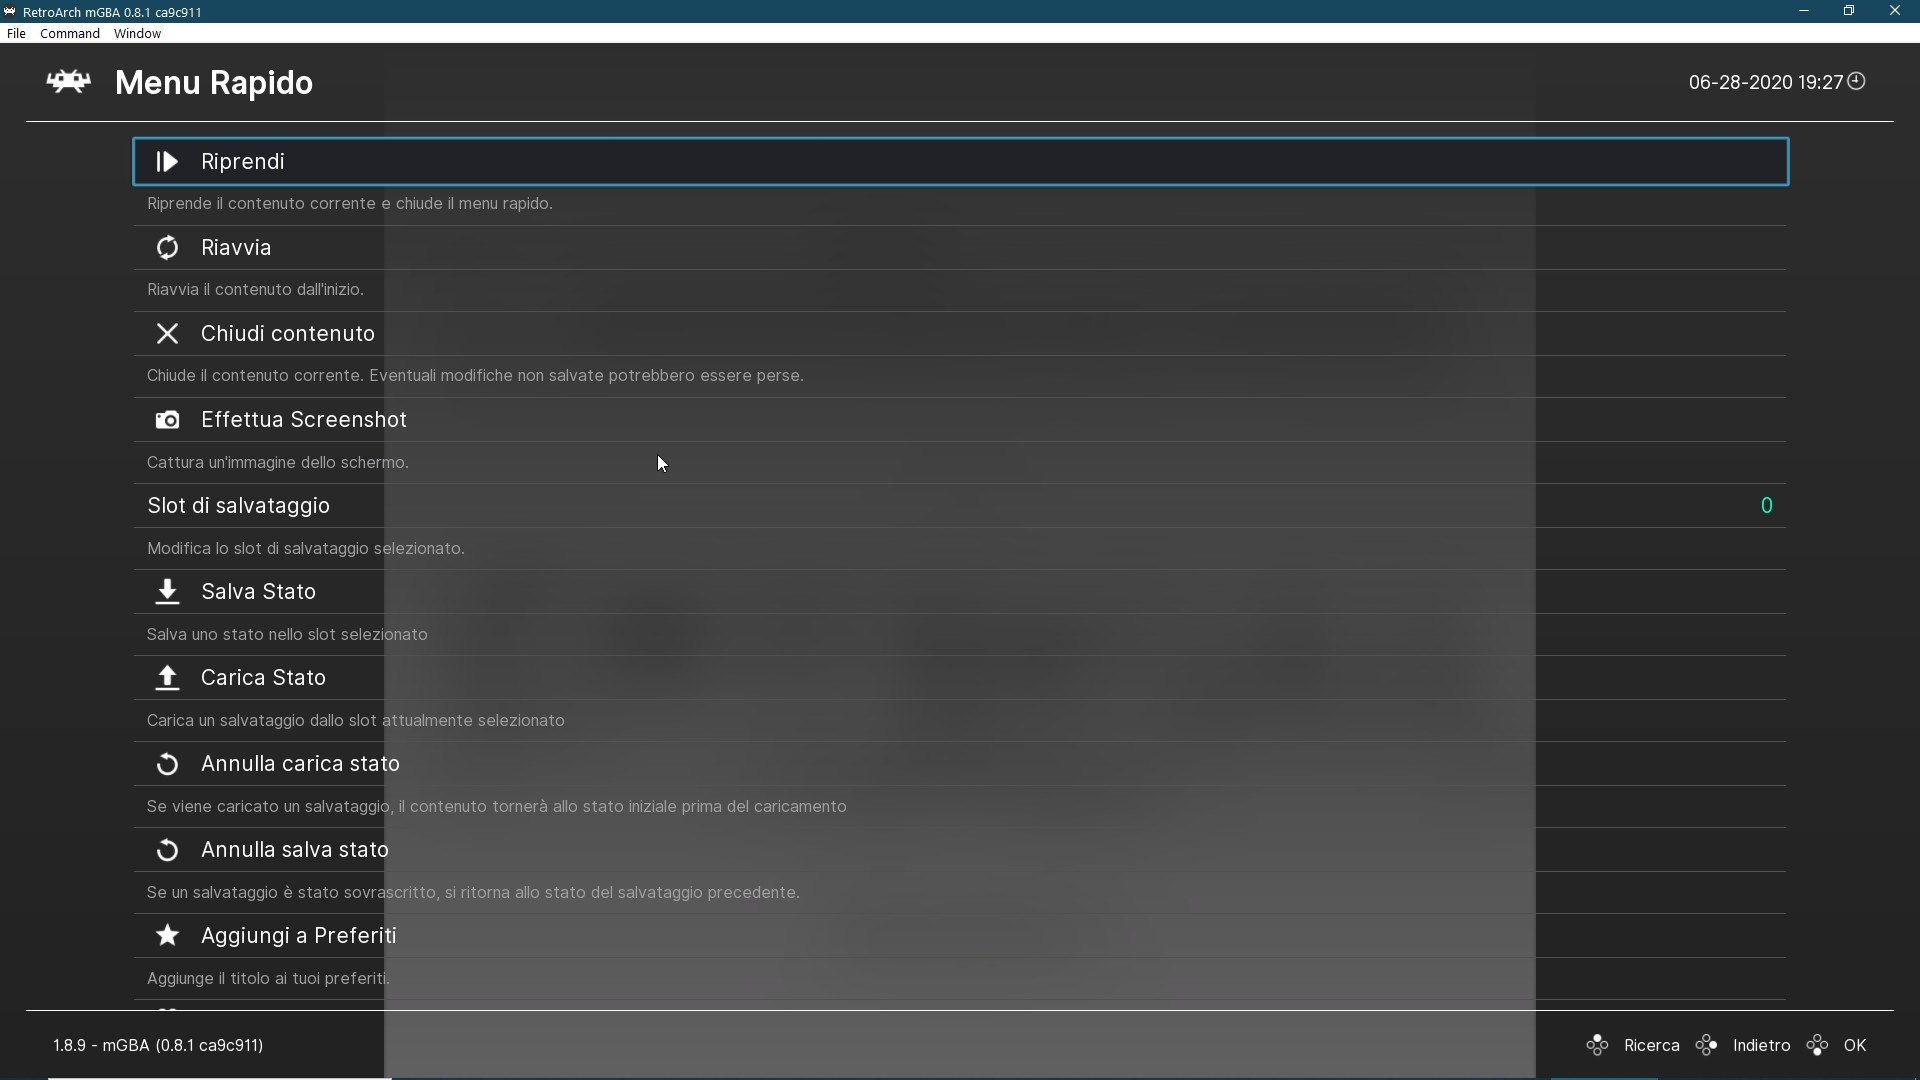1920x1080 pixels.
Task: Click the Riprendi play icon
Action: [167, 162]
